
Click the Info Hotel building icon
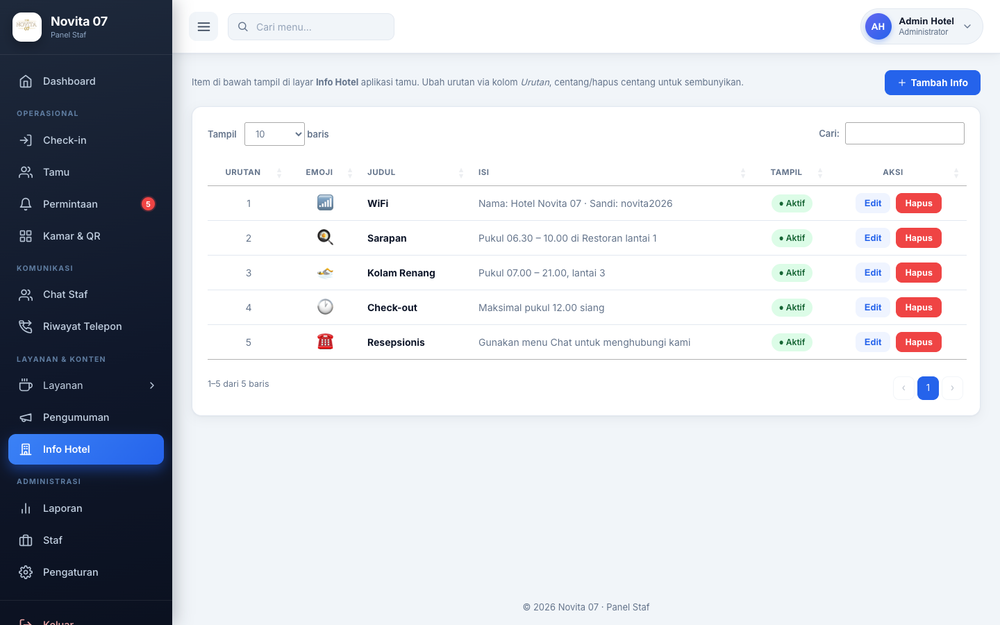[x=26, y=449]
